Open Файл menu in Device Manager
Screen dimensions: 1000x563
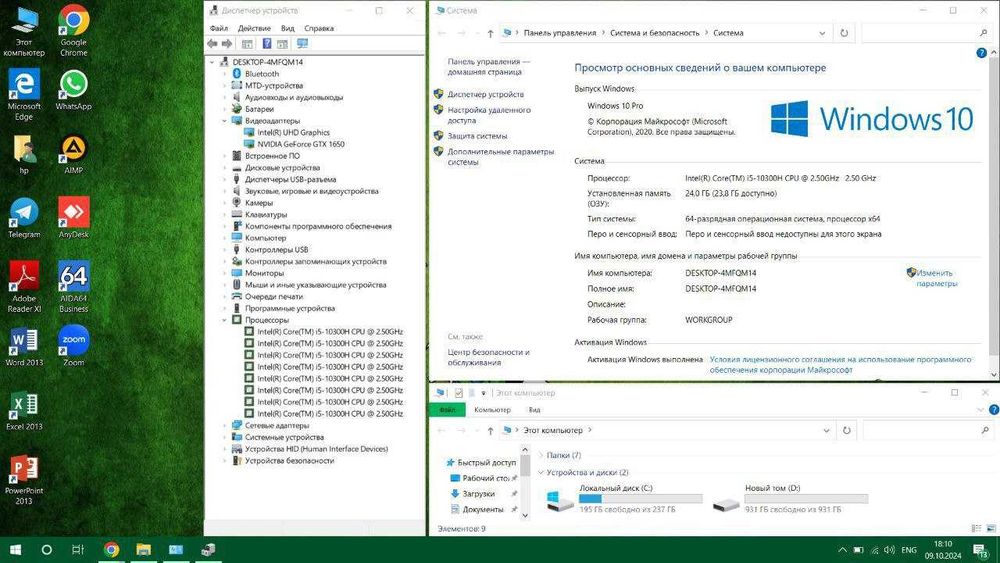[x=219, y=28]
